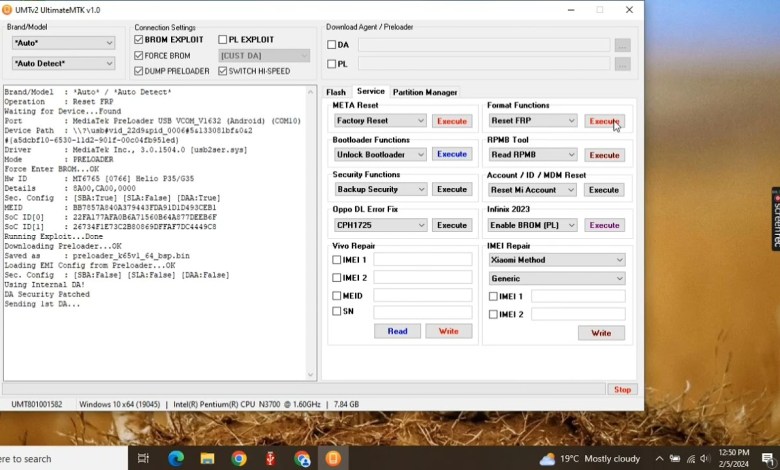Click the PL file browse button
Screen dimensions: 780x470
622,64
